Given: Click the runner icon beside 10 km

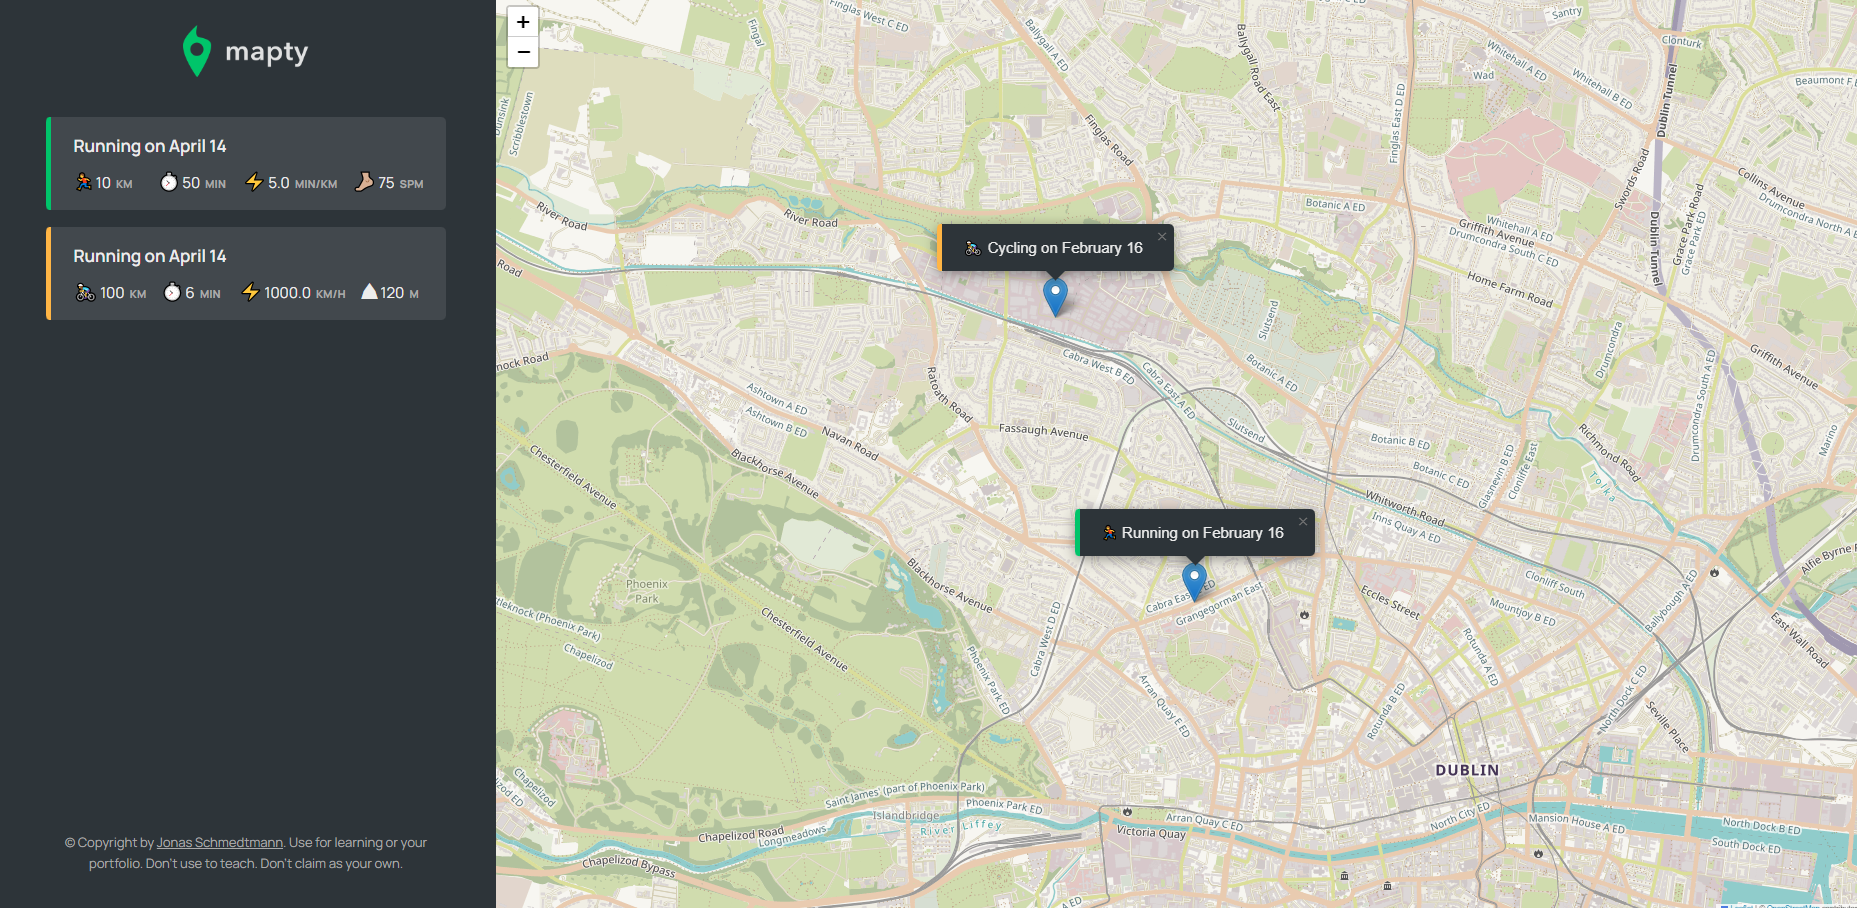Looking at the screenshot, I should tap(84, 182).
